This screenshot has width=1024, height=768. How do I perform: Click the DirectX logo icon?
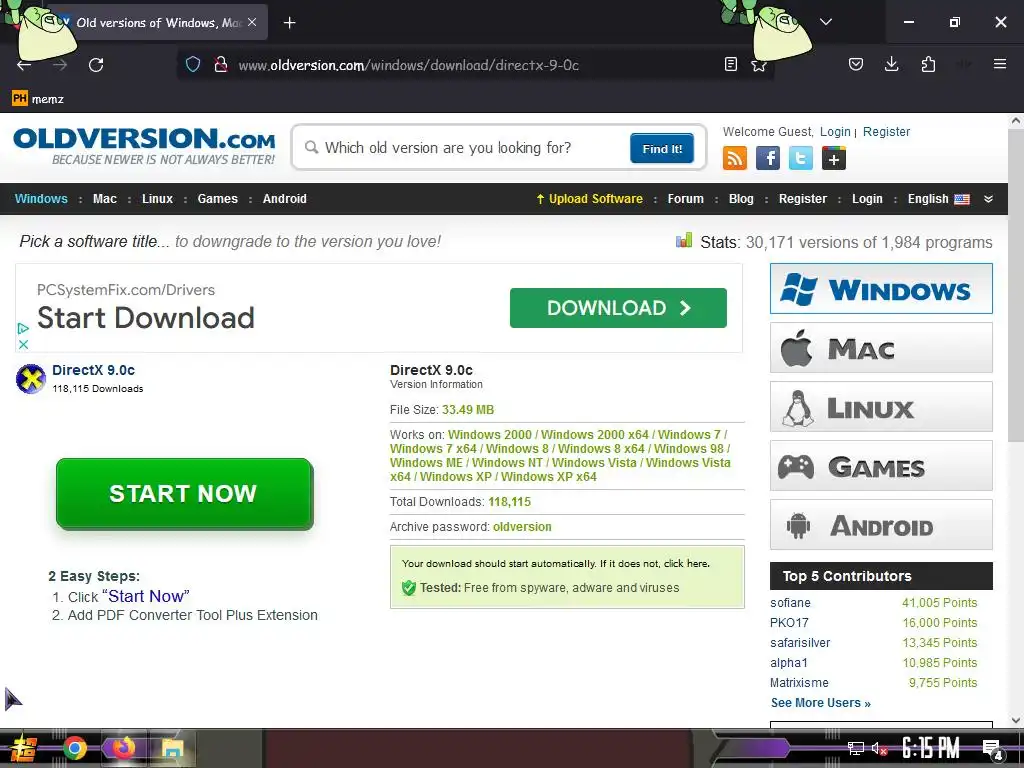tap(31, 379)
